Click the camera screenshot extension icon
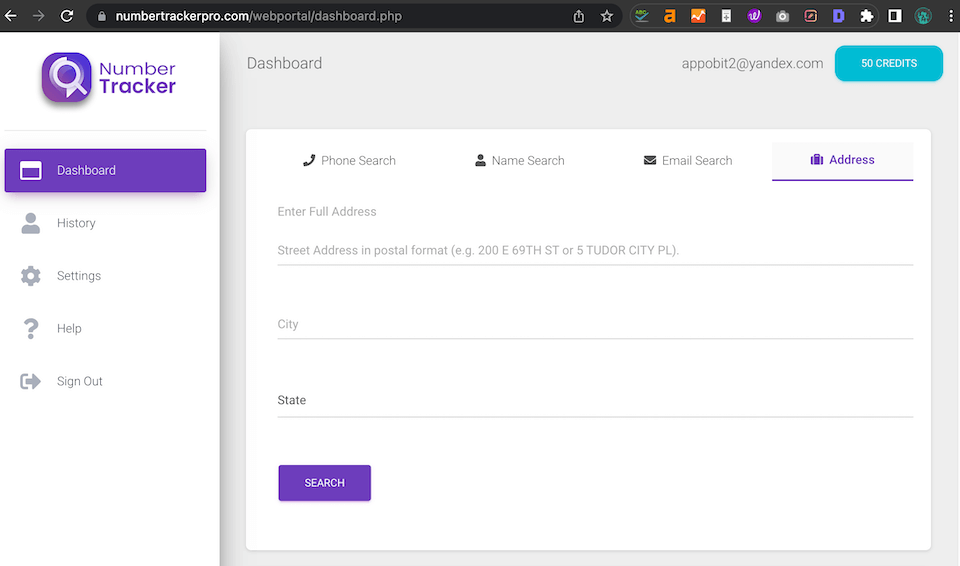Image resolution: width=960 pixels, height=566 pixels. pyautogui.click(x=782, y=17)
